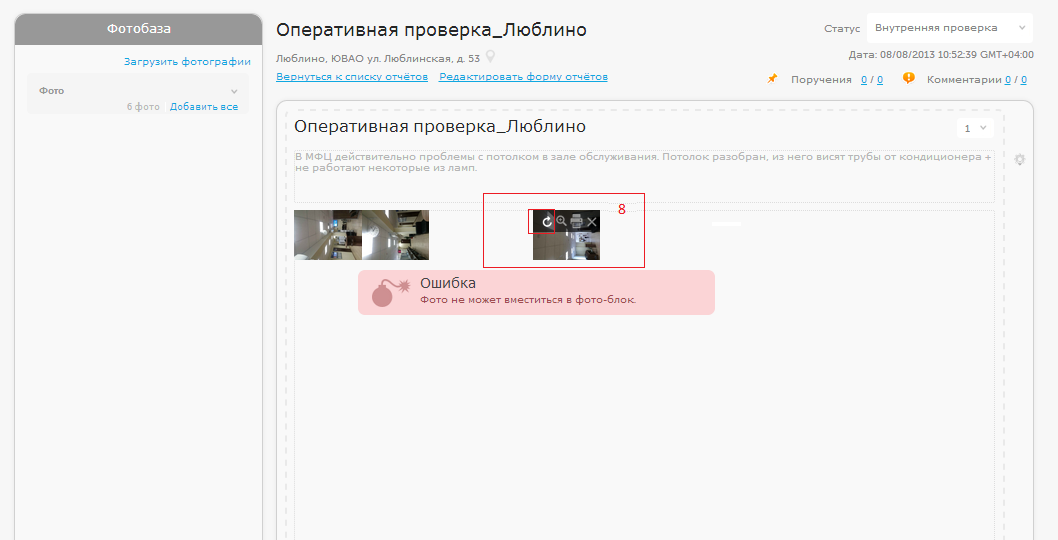Go to Вернуться к списку отчётов

point(352,77)
